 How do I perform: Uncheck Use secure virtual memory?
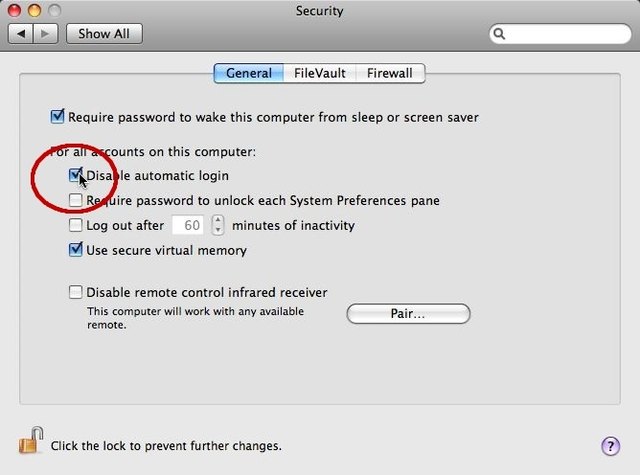tap(76, 250)
